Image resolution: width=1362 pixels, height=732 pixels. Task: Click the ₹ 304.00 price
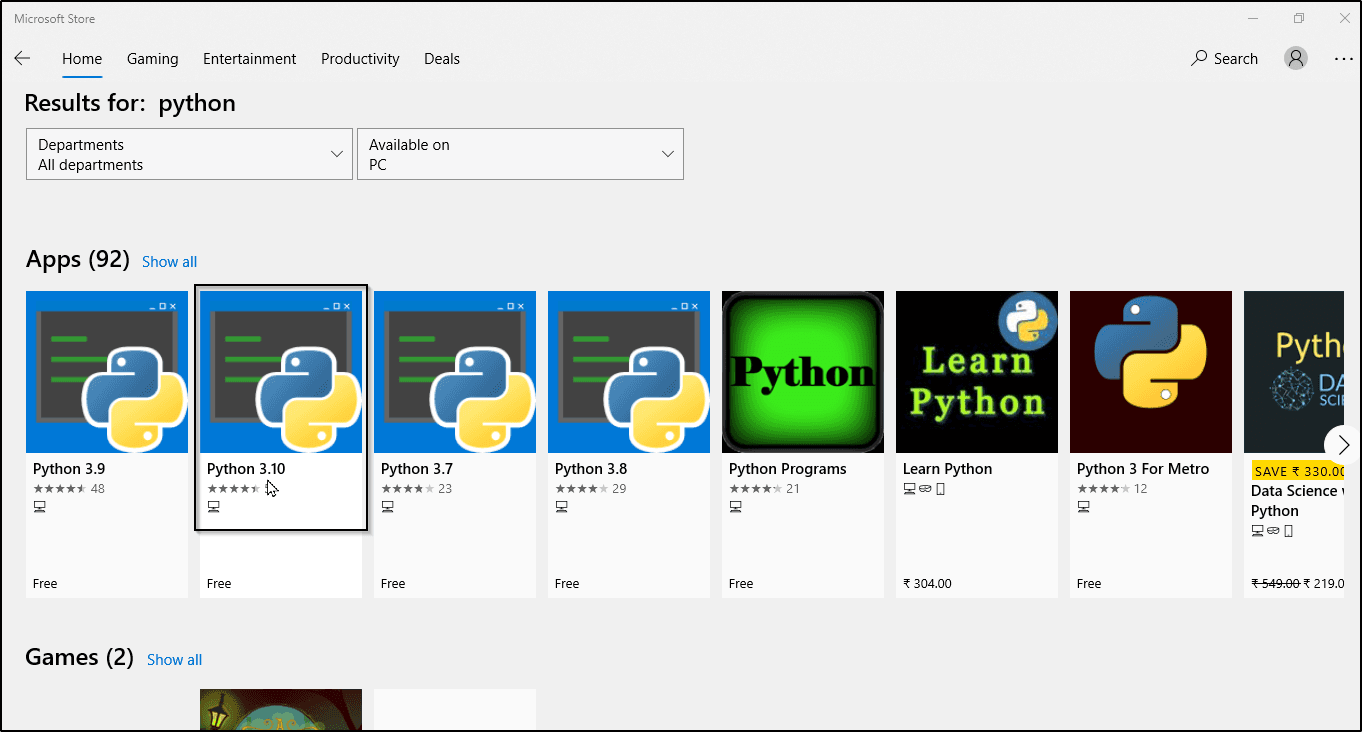tap(928, 584)
